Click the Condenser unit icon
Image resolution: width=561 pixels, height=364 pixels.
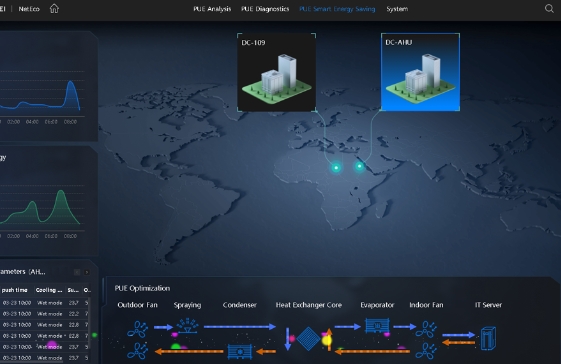tap(240, 351)
